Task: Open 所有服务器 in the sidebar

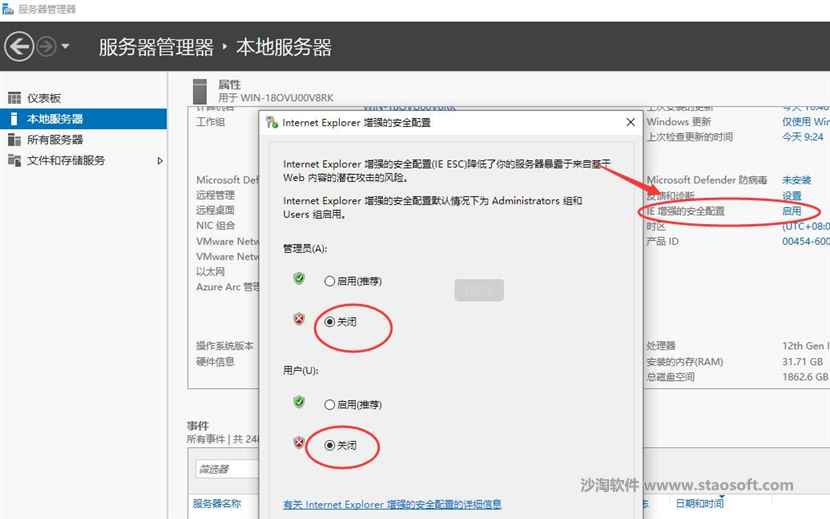Action: 55,139
